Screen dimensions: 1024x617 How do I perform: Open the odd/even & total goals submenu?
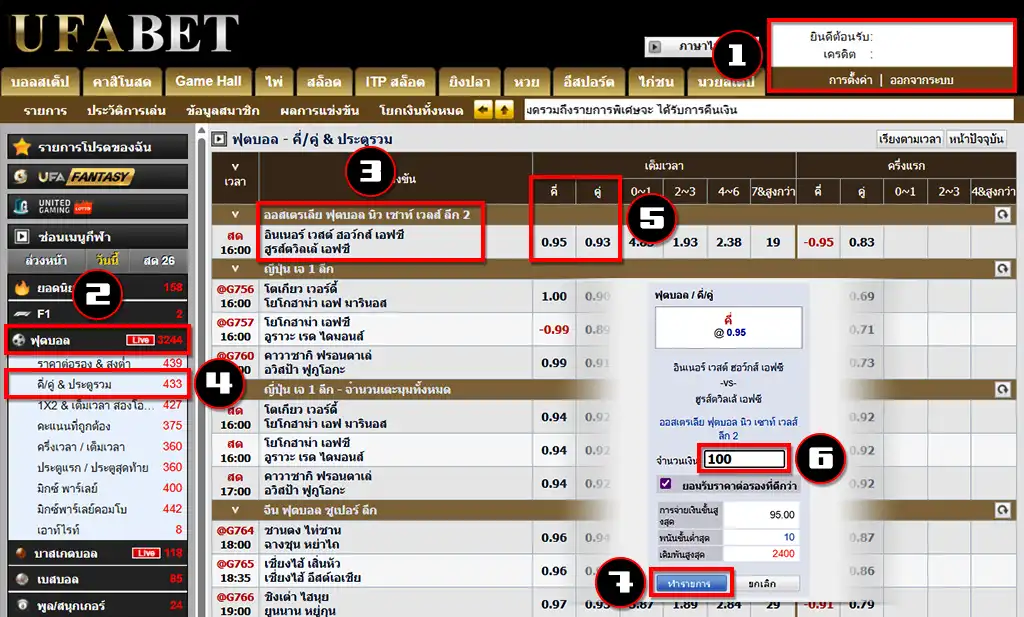[98, 384]
